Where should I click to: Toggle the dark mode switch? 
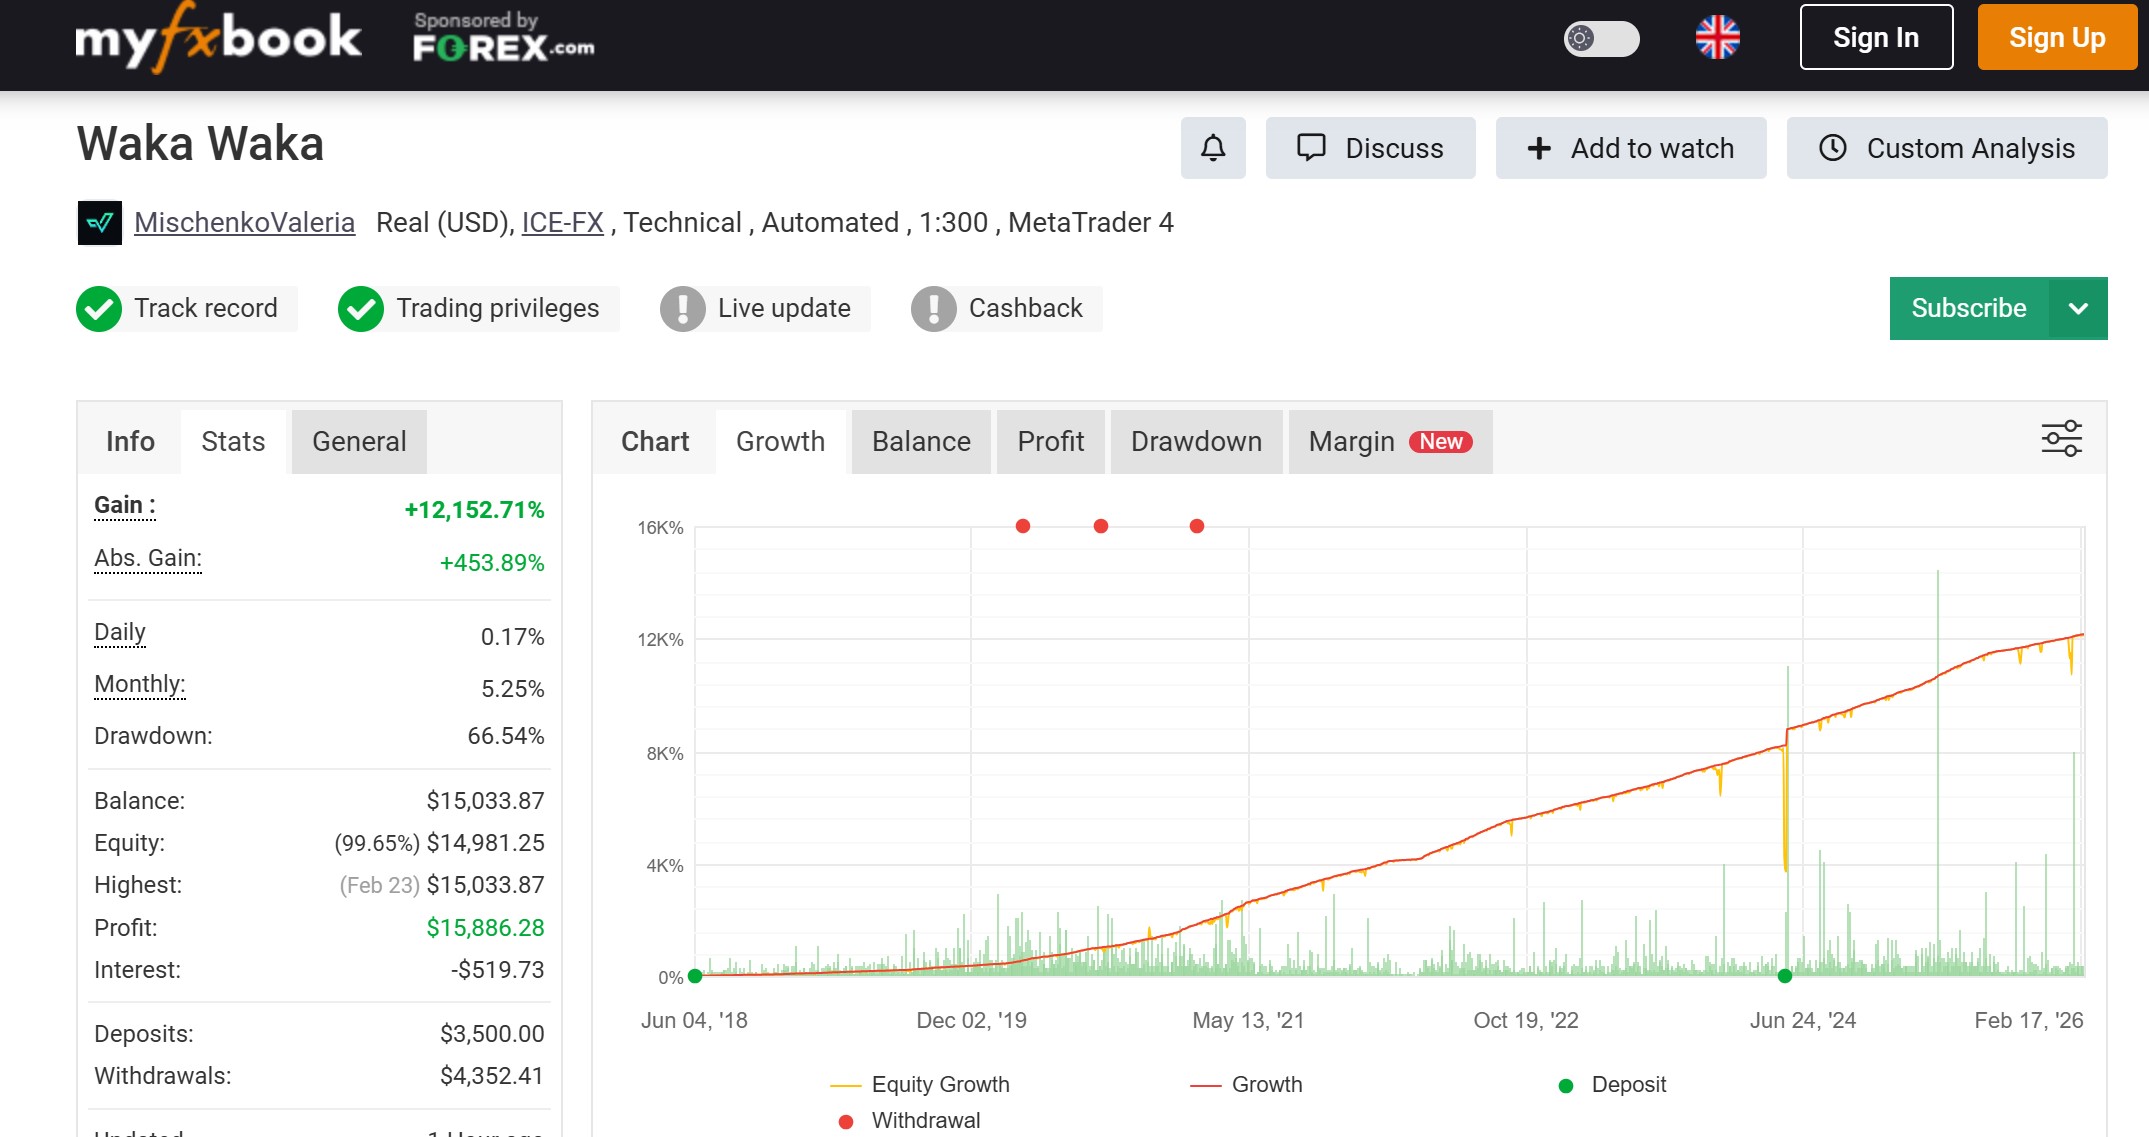[1601, 39]
